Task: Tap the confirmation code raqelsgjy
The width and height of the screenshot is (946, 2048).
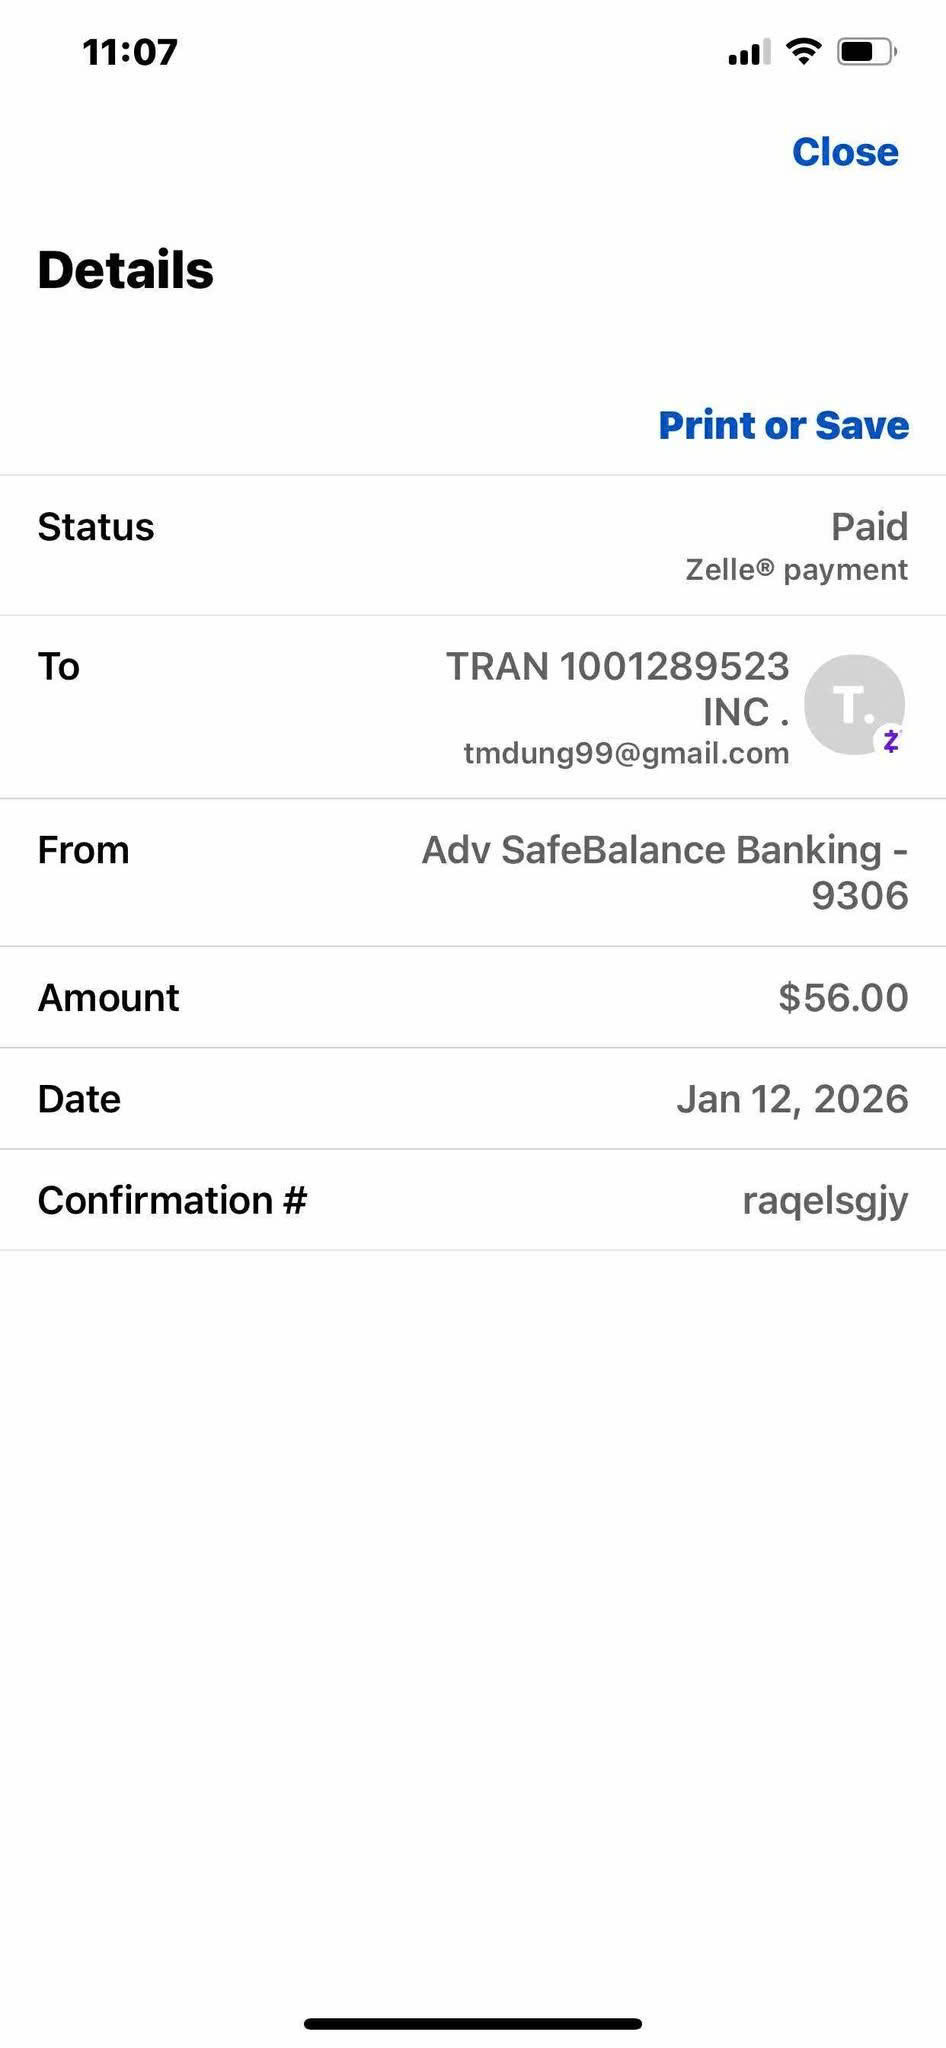Action: coord(825,1200)
